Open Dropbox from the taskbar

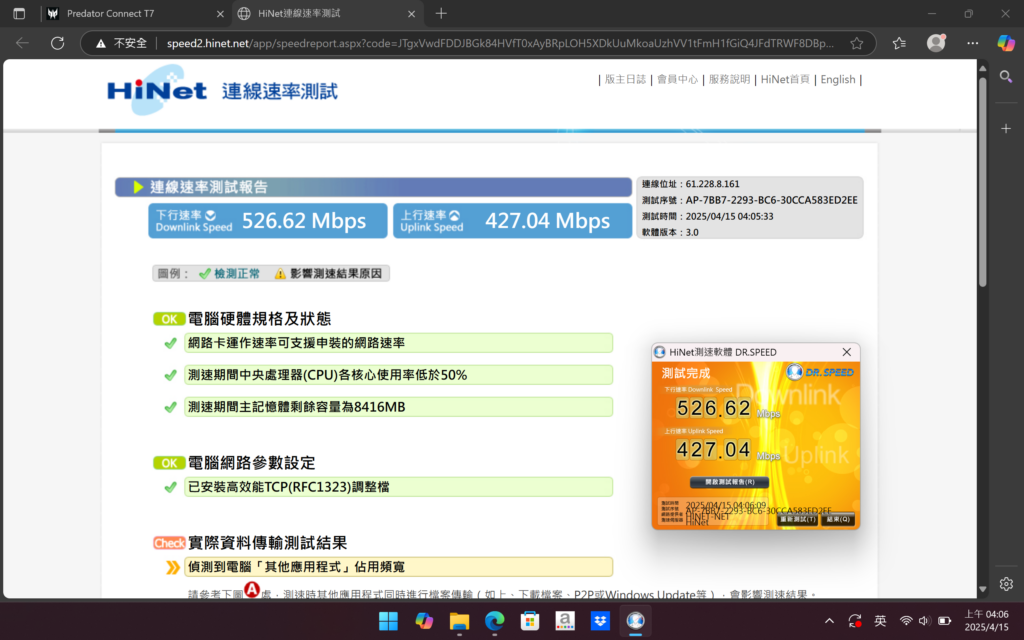click(x=600, y=620)
